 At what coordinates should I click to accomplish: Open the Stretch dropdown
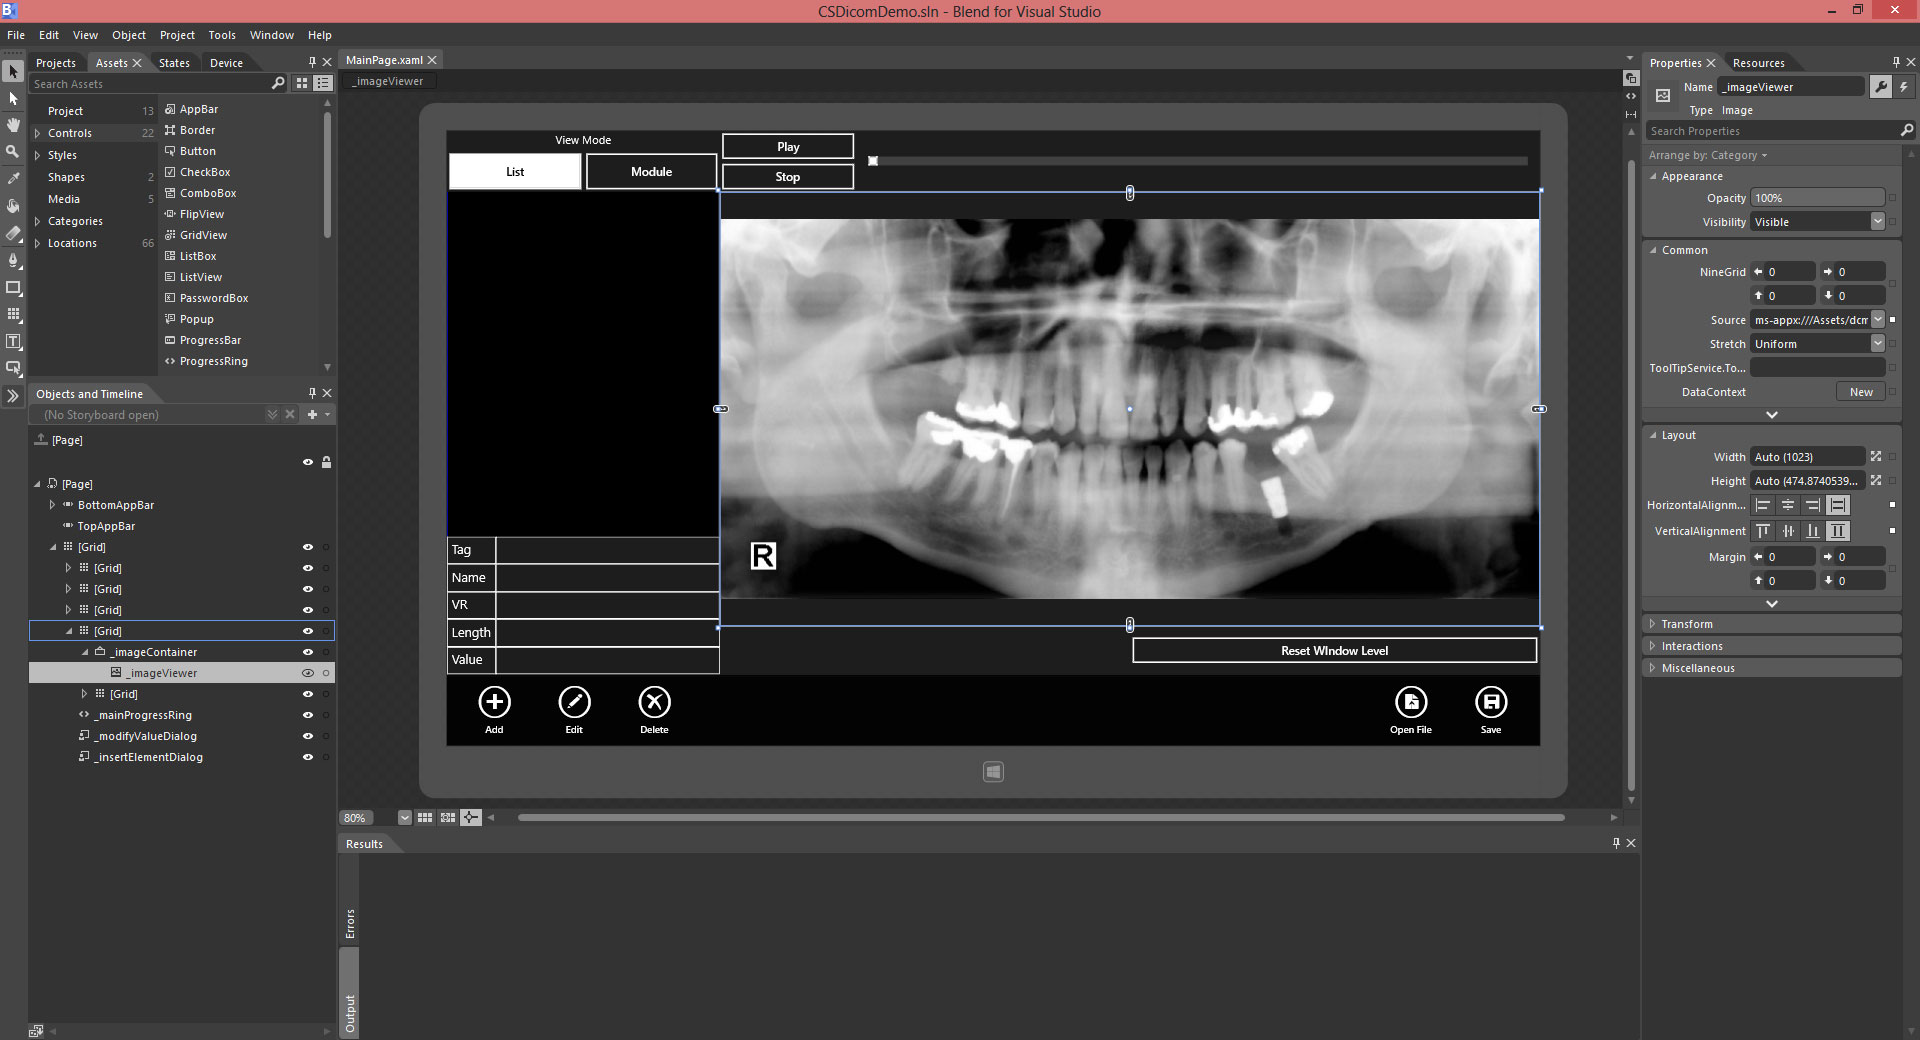pos(1877,344)
